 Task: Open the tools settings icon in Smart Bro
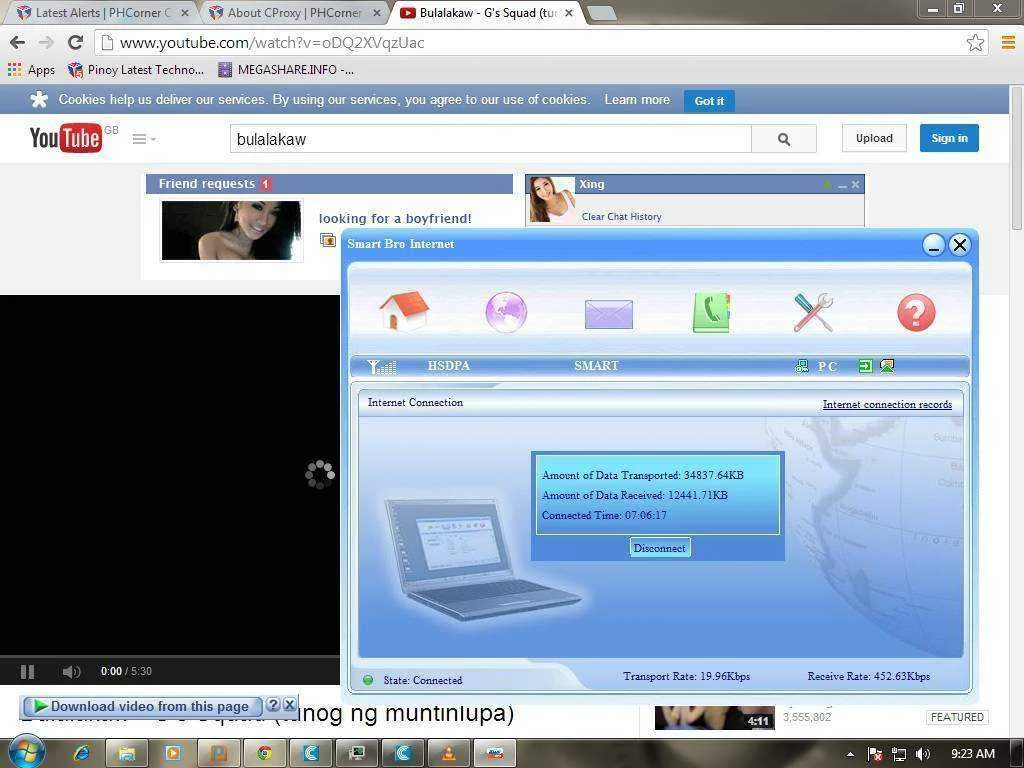[813, 312]
